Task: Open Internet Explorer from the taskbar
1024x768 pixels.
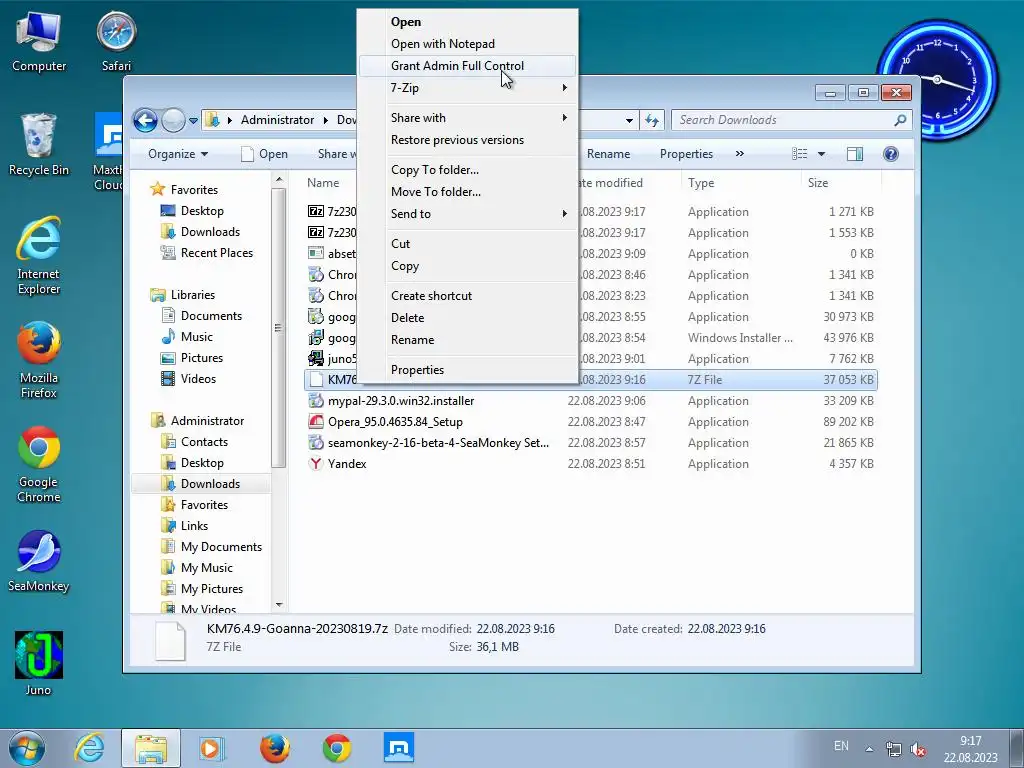Action: tap(89, 748)
